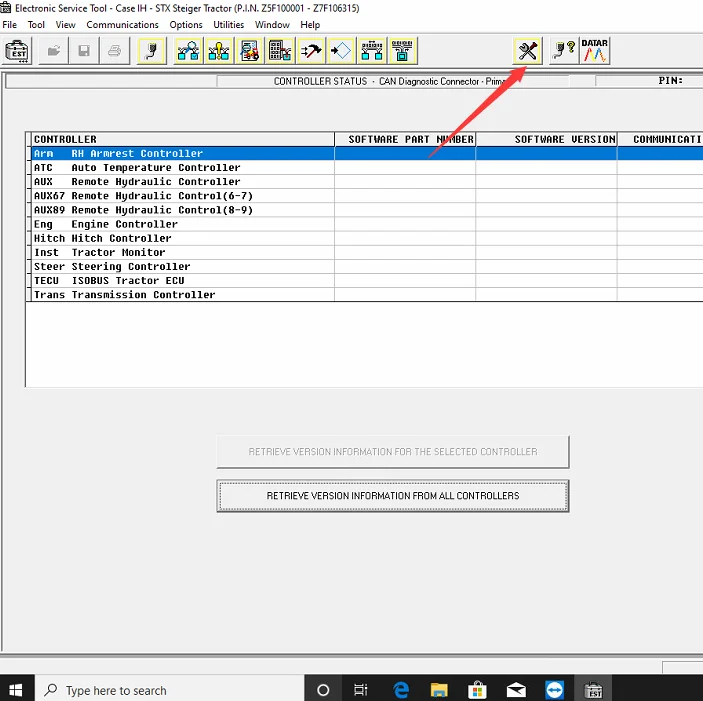Open TeamViewer from the taskbar
The image size is (703, 701).
555,690
